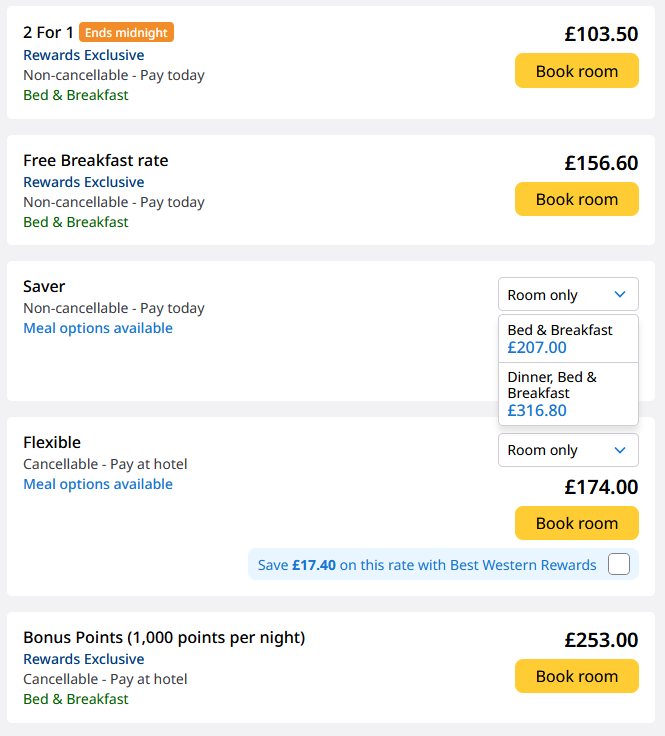Click the Flexible dropdown chevron arrow
665x736 pixels.
pos(620,450)
